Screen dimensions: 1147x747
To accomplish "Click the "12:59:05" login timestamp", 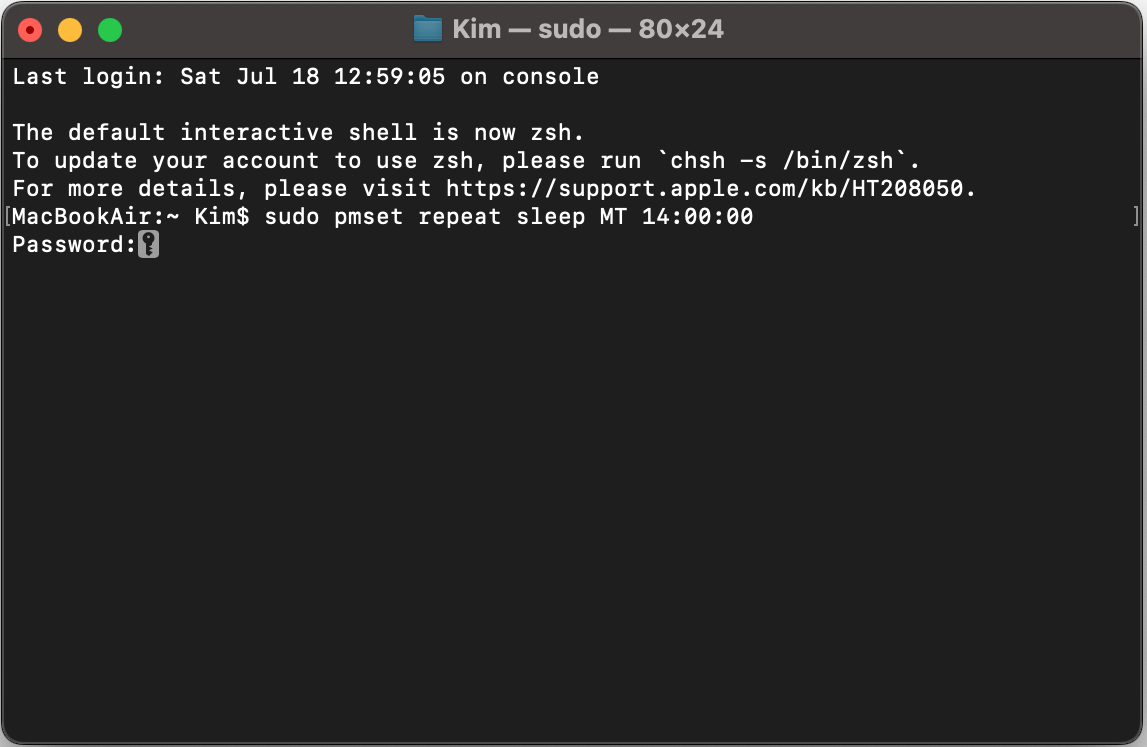I will [390, 76].
